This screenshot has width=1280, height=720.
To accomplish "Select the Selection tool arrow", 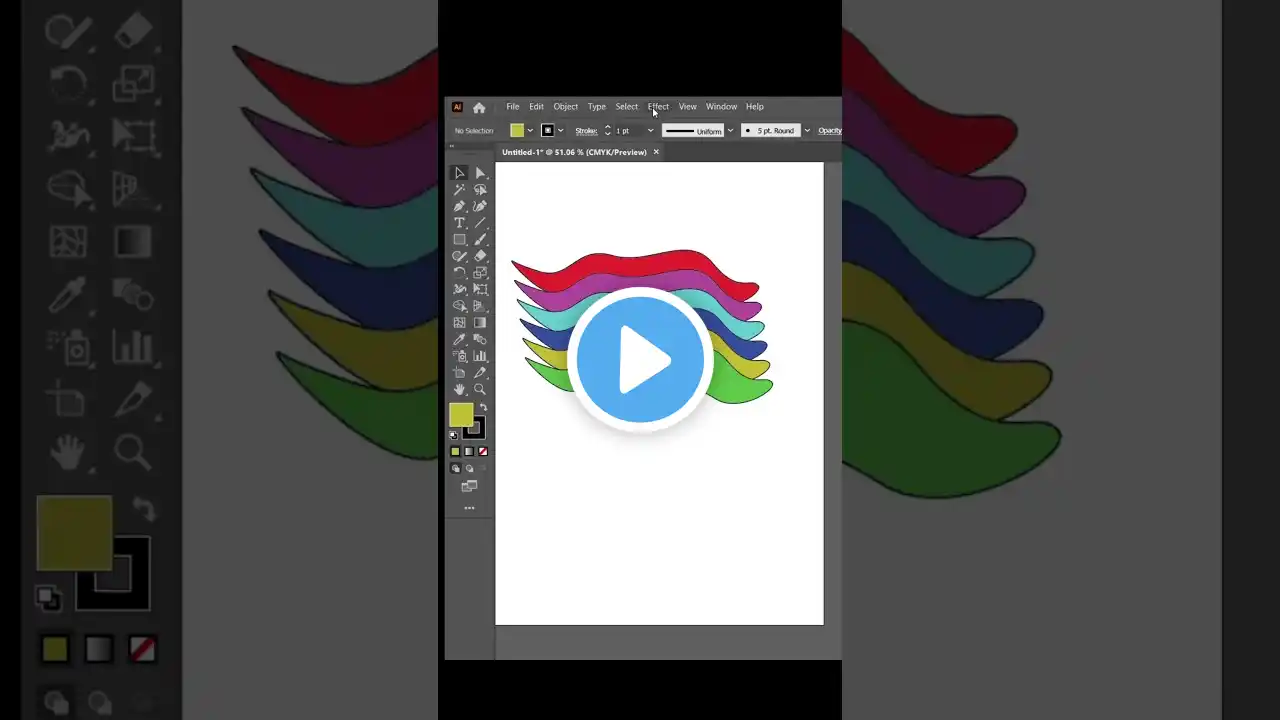I will tap(459, 173).
